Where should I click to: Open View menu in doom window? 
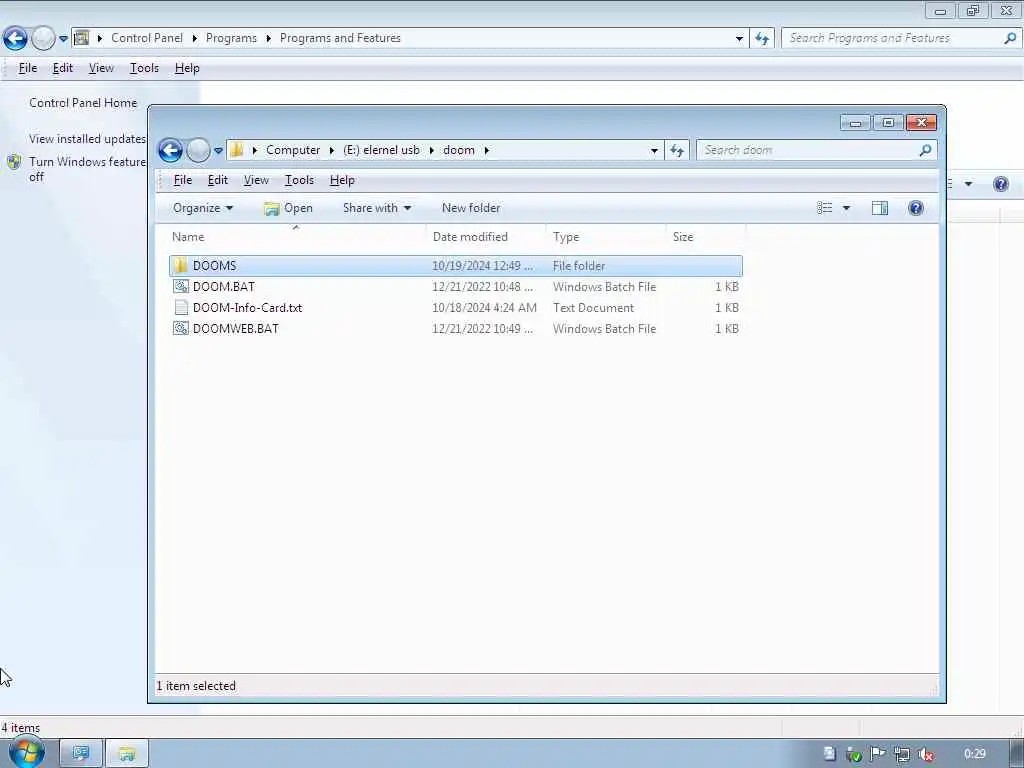(x=256, y=180)
